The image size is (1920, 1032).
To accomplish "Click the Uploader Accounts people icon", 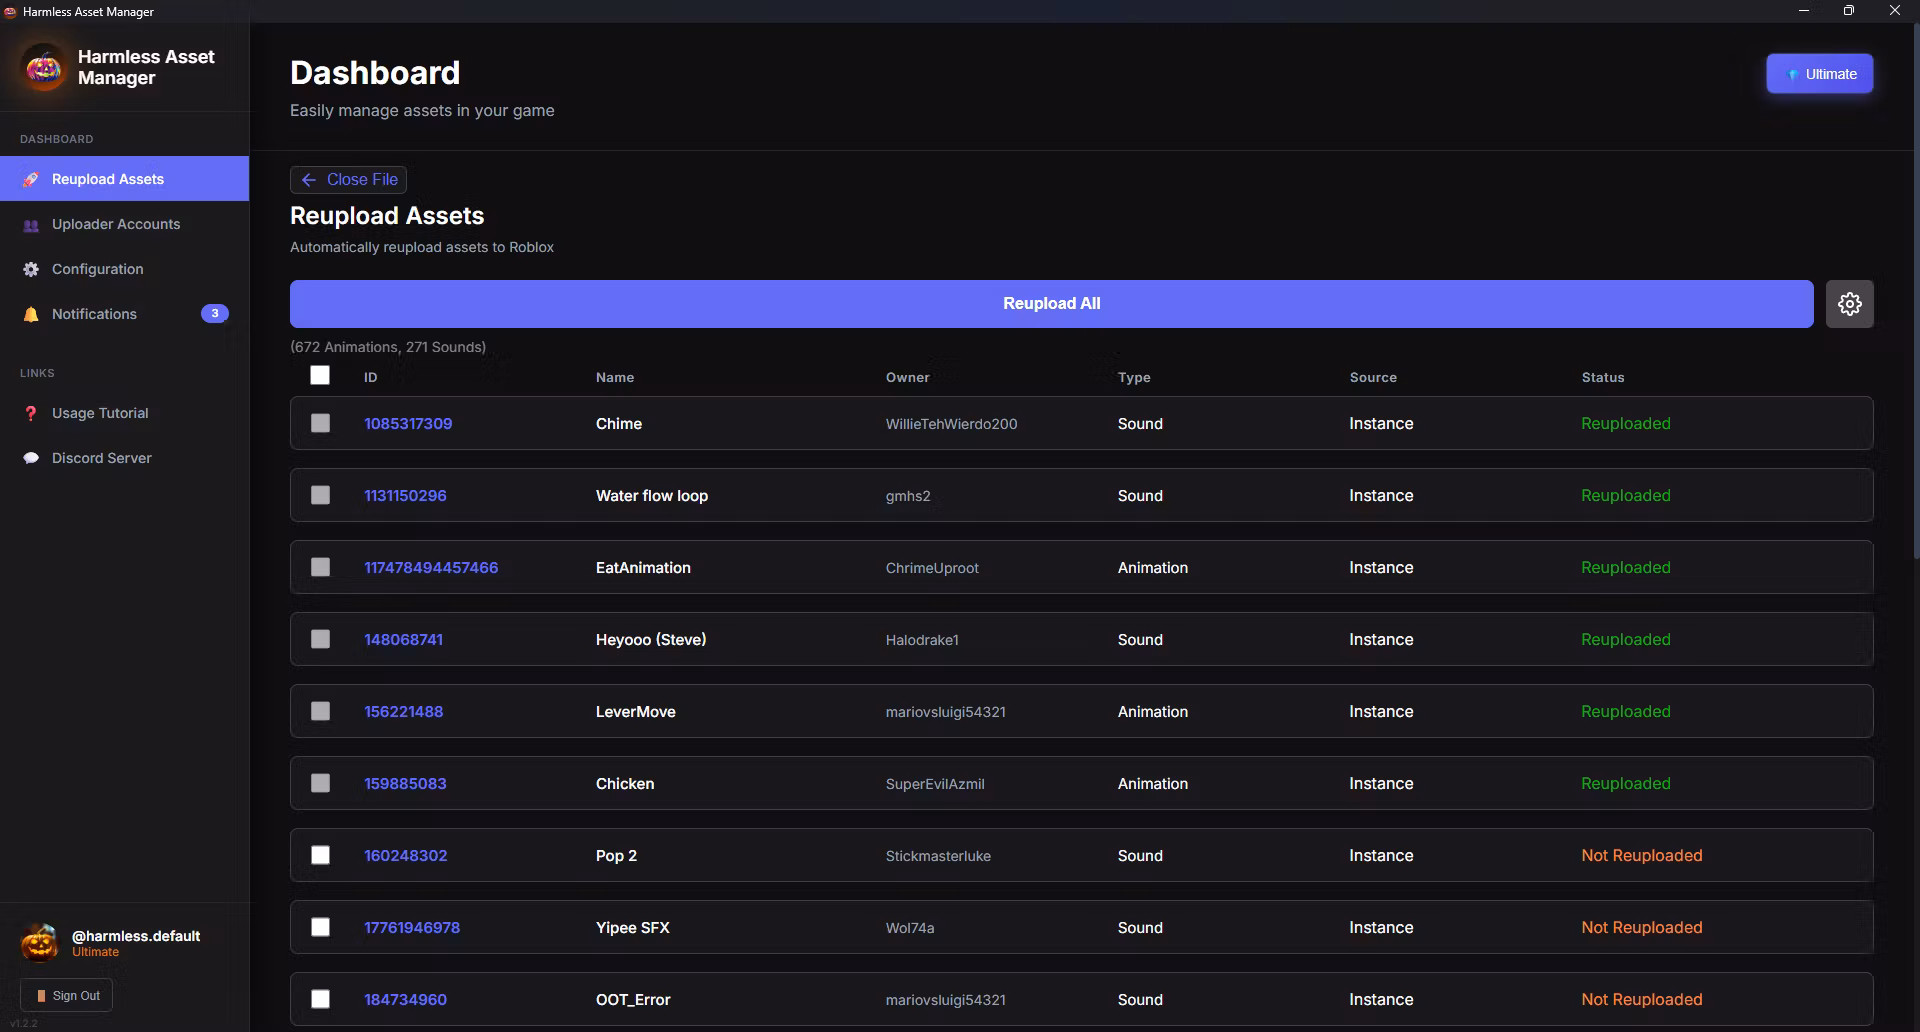I will click(x=31, y=225).
